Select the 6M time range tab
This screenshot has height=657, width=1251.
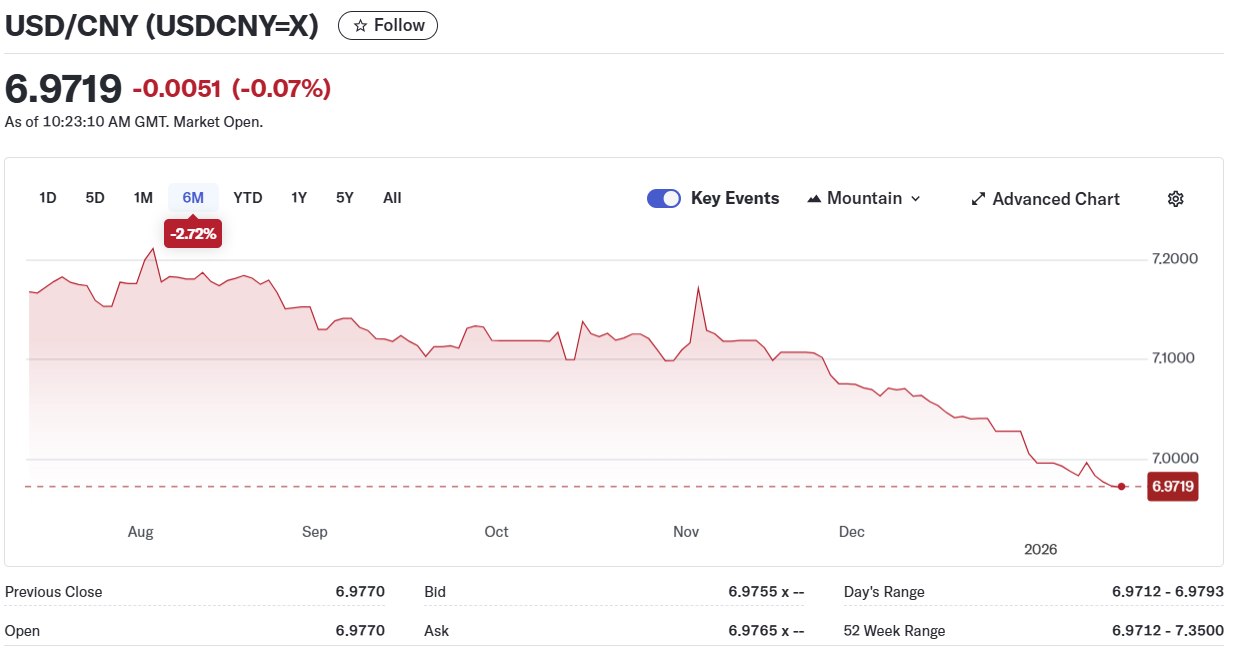click(193, 198)
